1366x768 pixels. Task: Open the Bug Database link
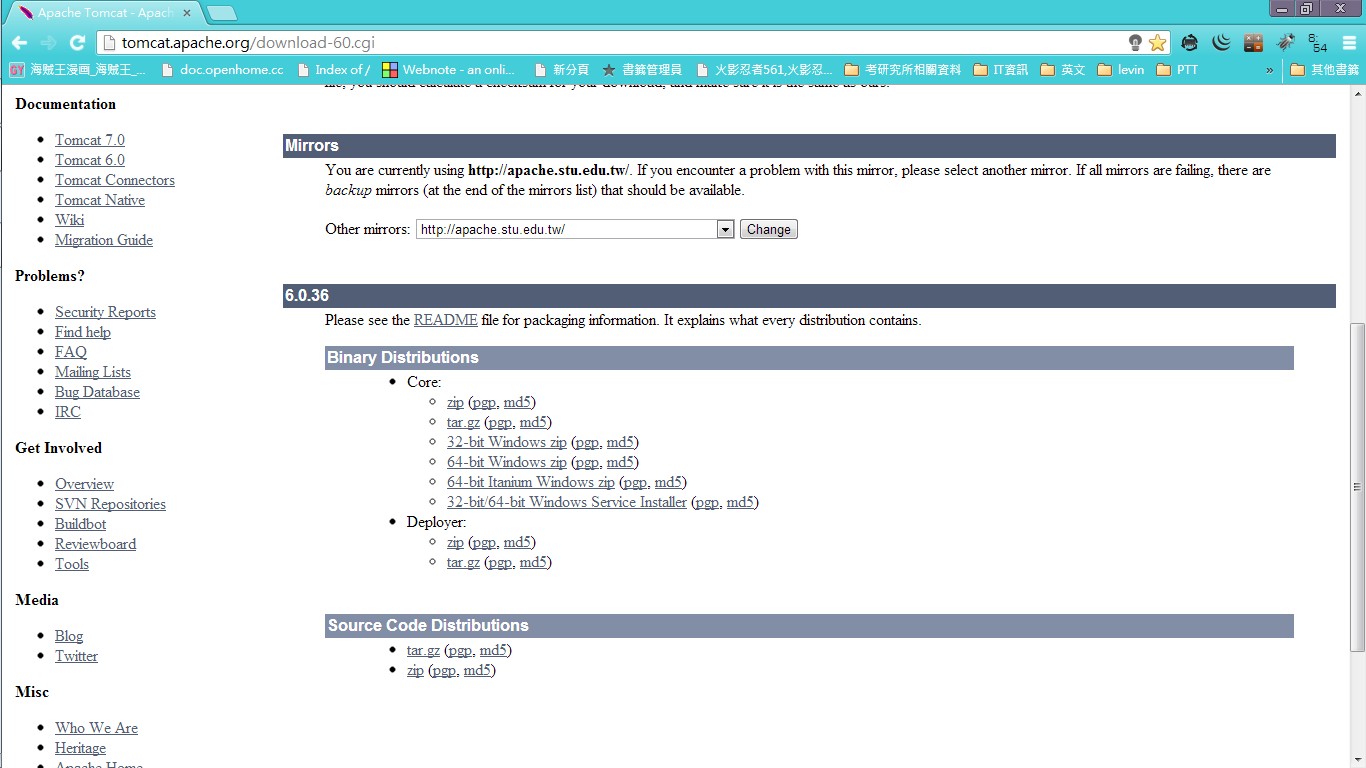click(x=97, y=392)
